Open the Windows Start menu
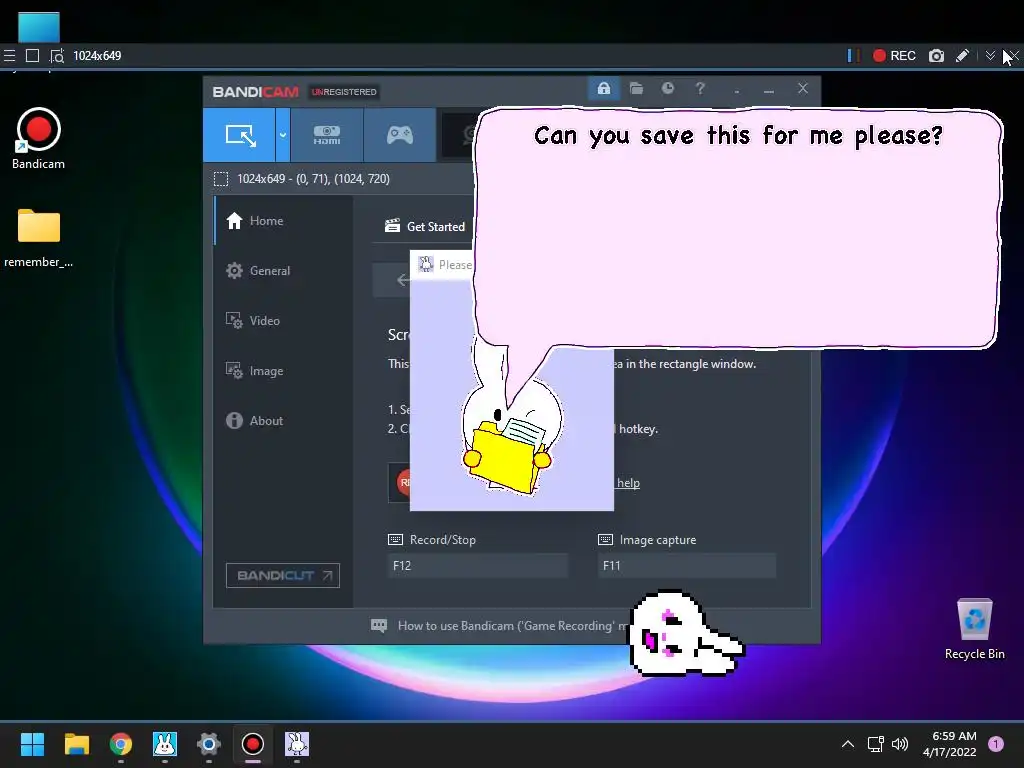The height and width of the screenshot is (768, 1024). (32, 744)
